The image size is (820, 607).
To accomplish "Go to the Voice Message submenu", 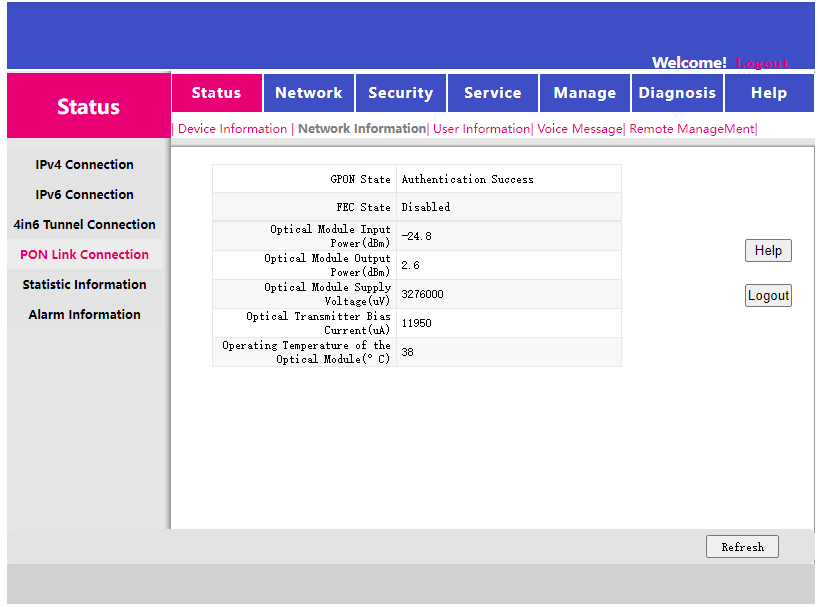I will [x=579, y=129].
